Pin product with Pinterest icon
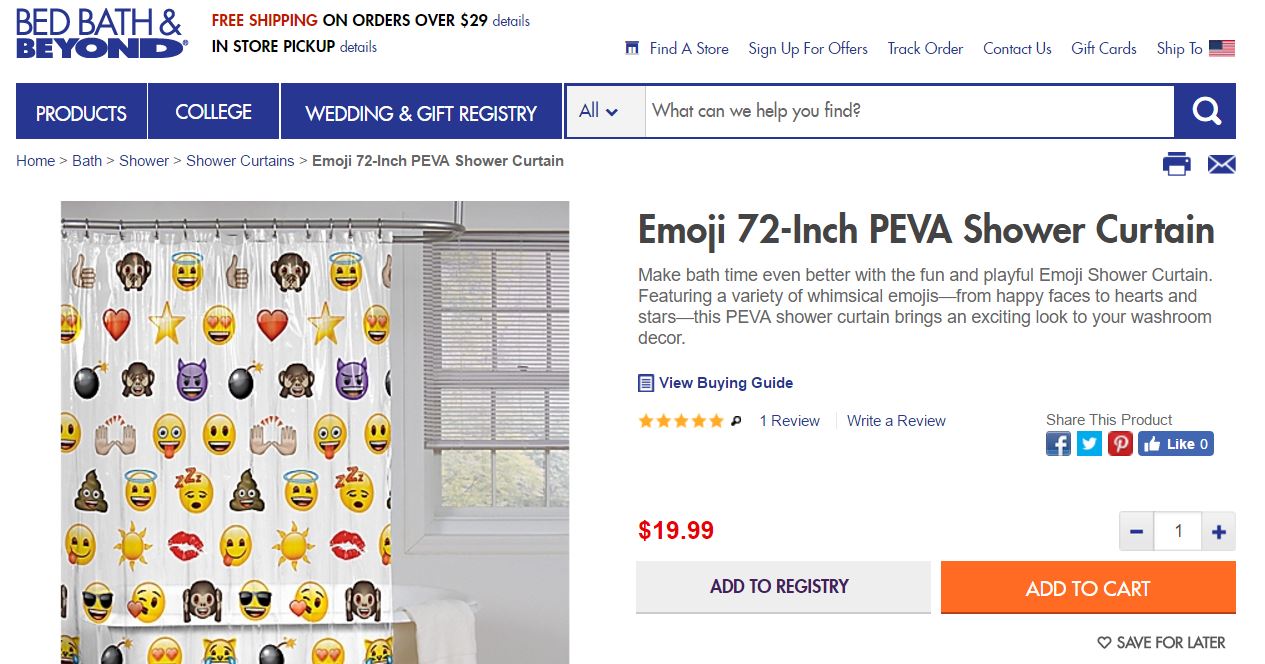 click(1120, 444)
